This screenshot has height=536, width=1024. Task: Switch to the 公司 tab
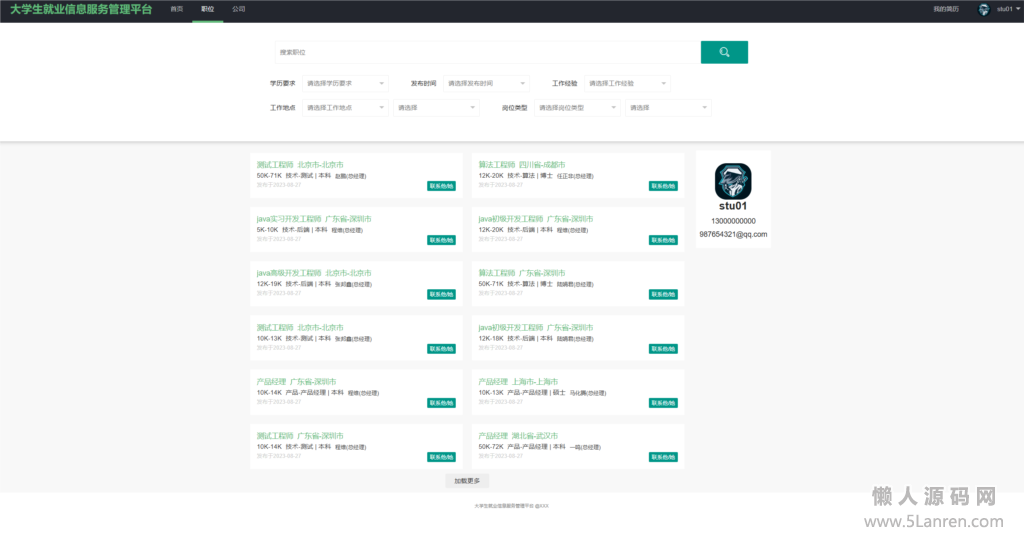click(238, 9)
